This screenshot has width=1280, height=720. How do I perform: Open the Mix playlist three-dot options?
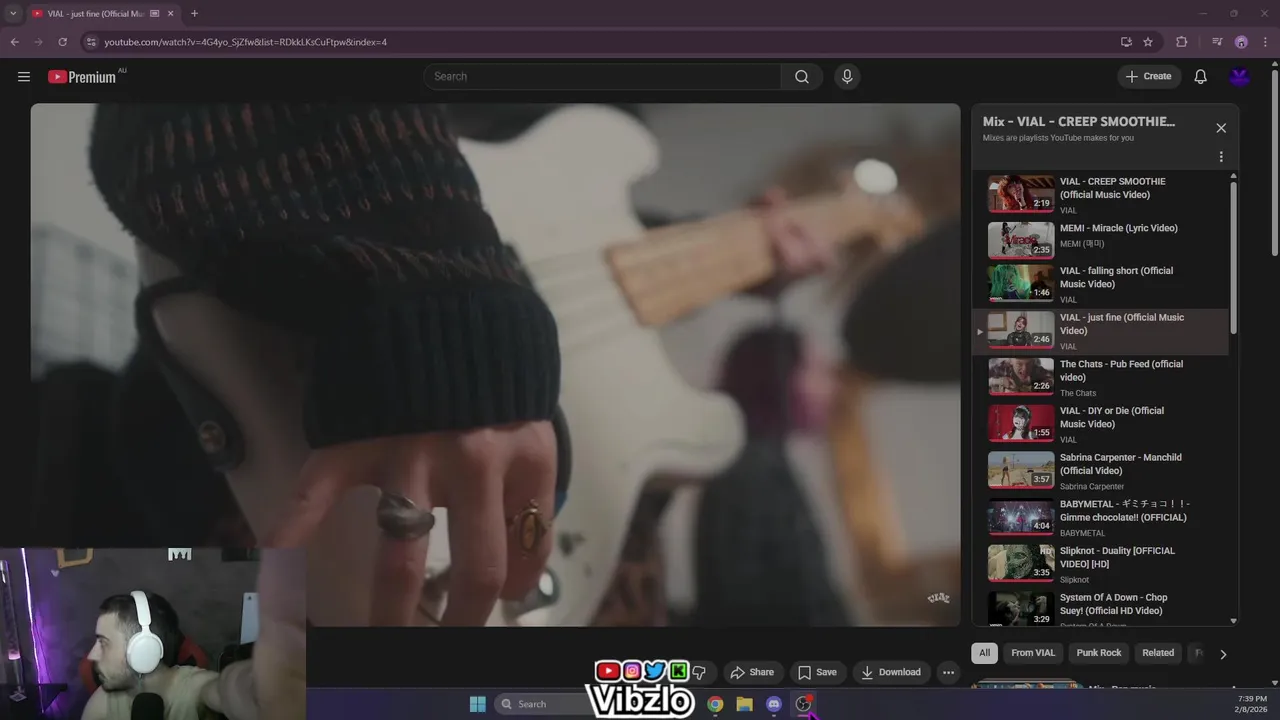pyautogui.click(x=1221, y=157)
